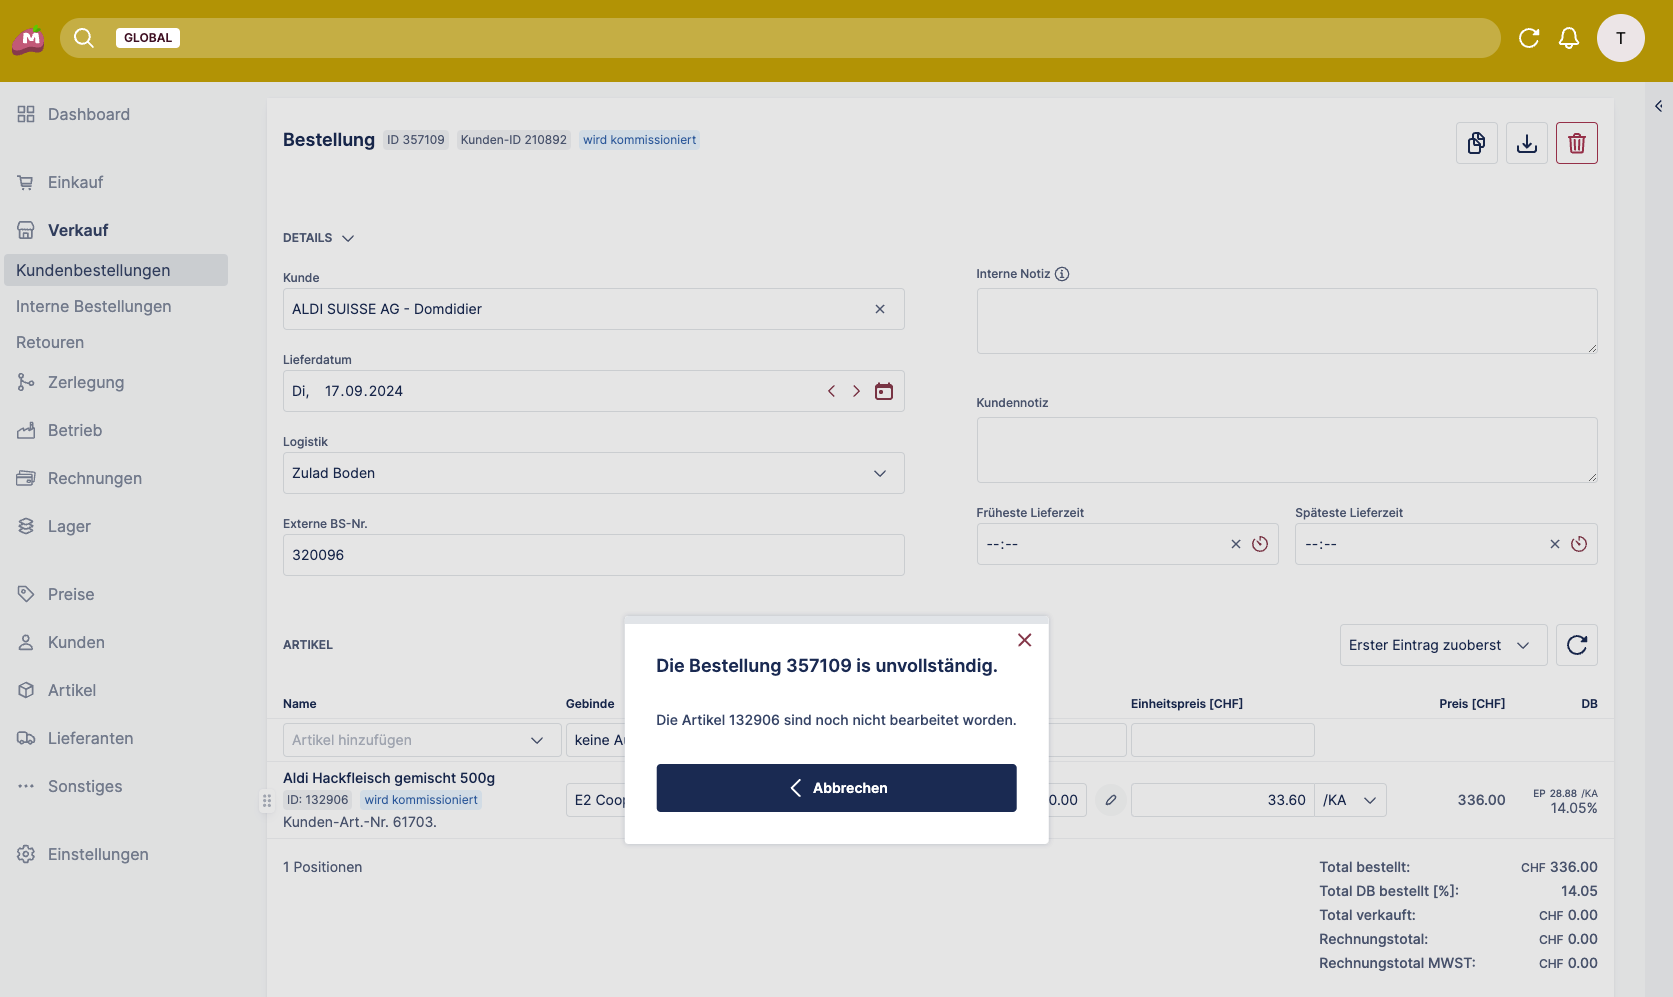Open the Erster Eintrag zuoberst sort dropdown
The height and width of the screenshot is (997, 1673).
[1442, 645]
